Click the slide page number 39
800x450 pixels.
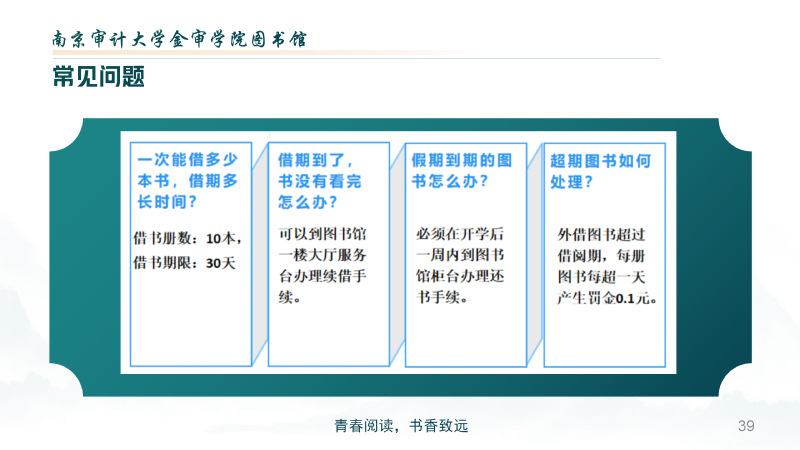tap(745, 426)
